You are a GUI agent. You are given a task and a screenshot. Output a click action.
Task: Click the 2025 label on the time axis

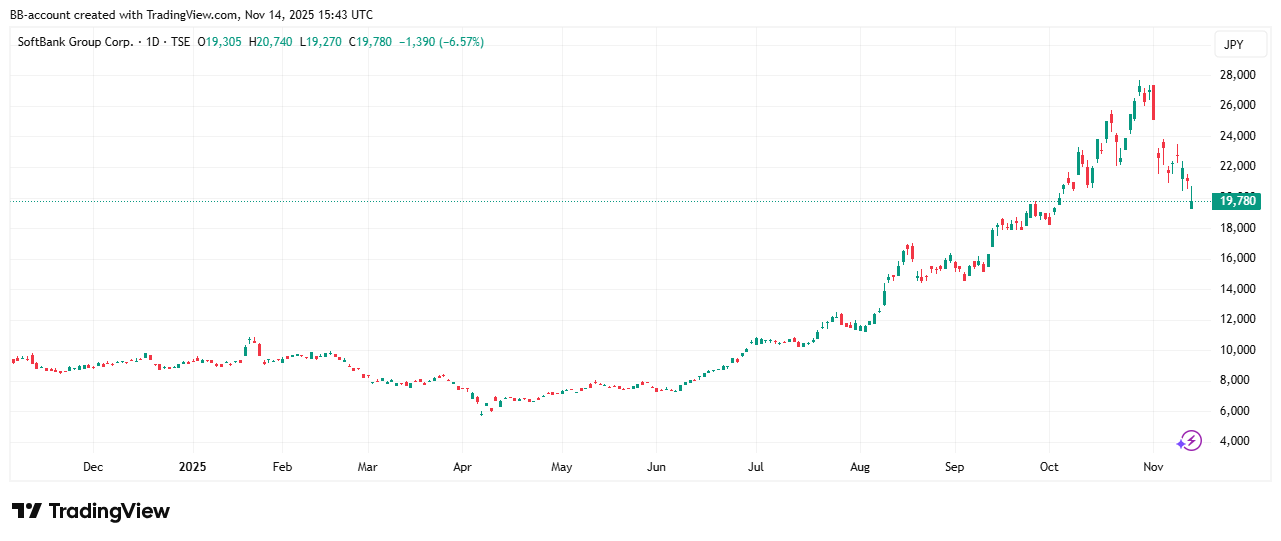[191, 467]
